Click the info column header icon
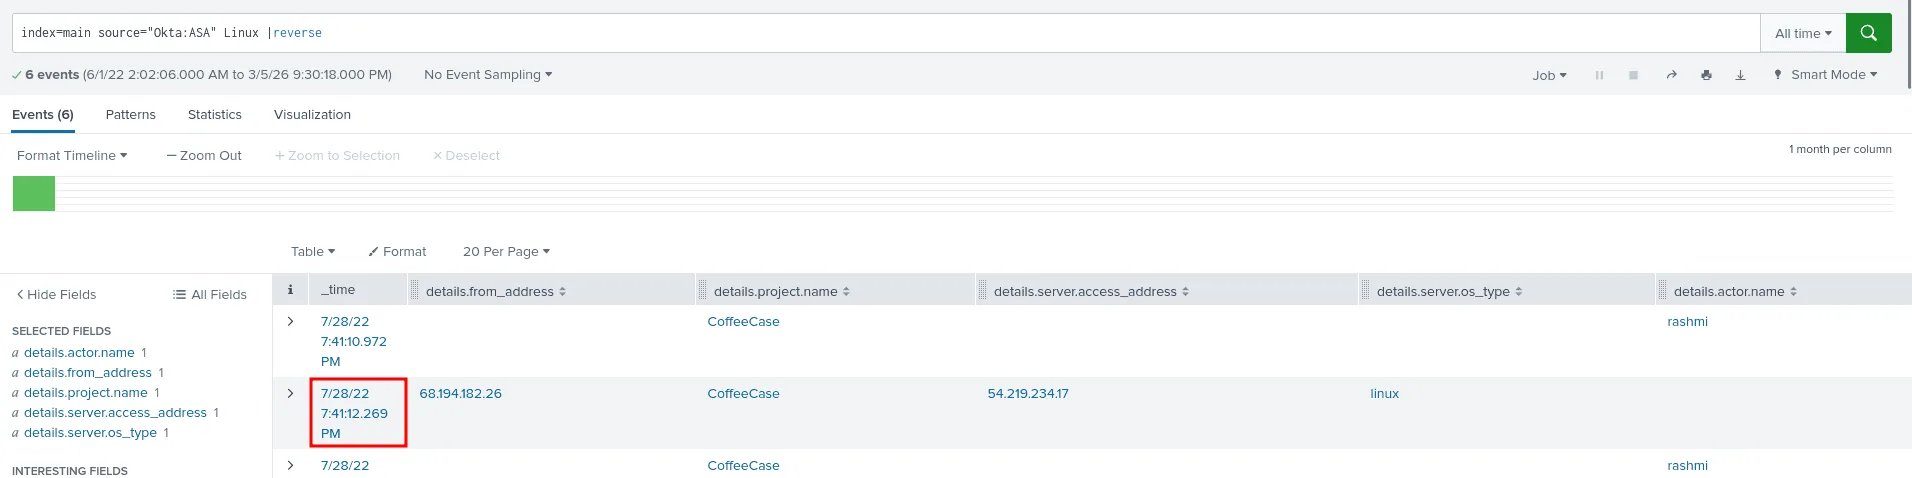The image size is (1912, 478). pyautogui.click(x=290, y=290)
